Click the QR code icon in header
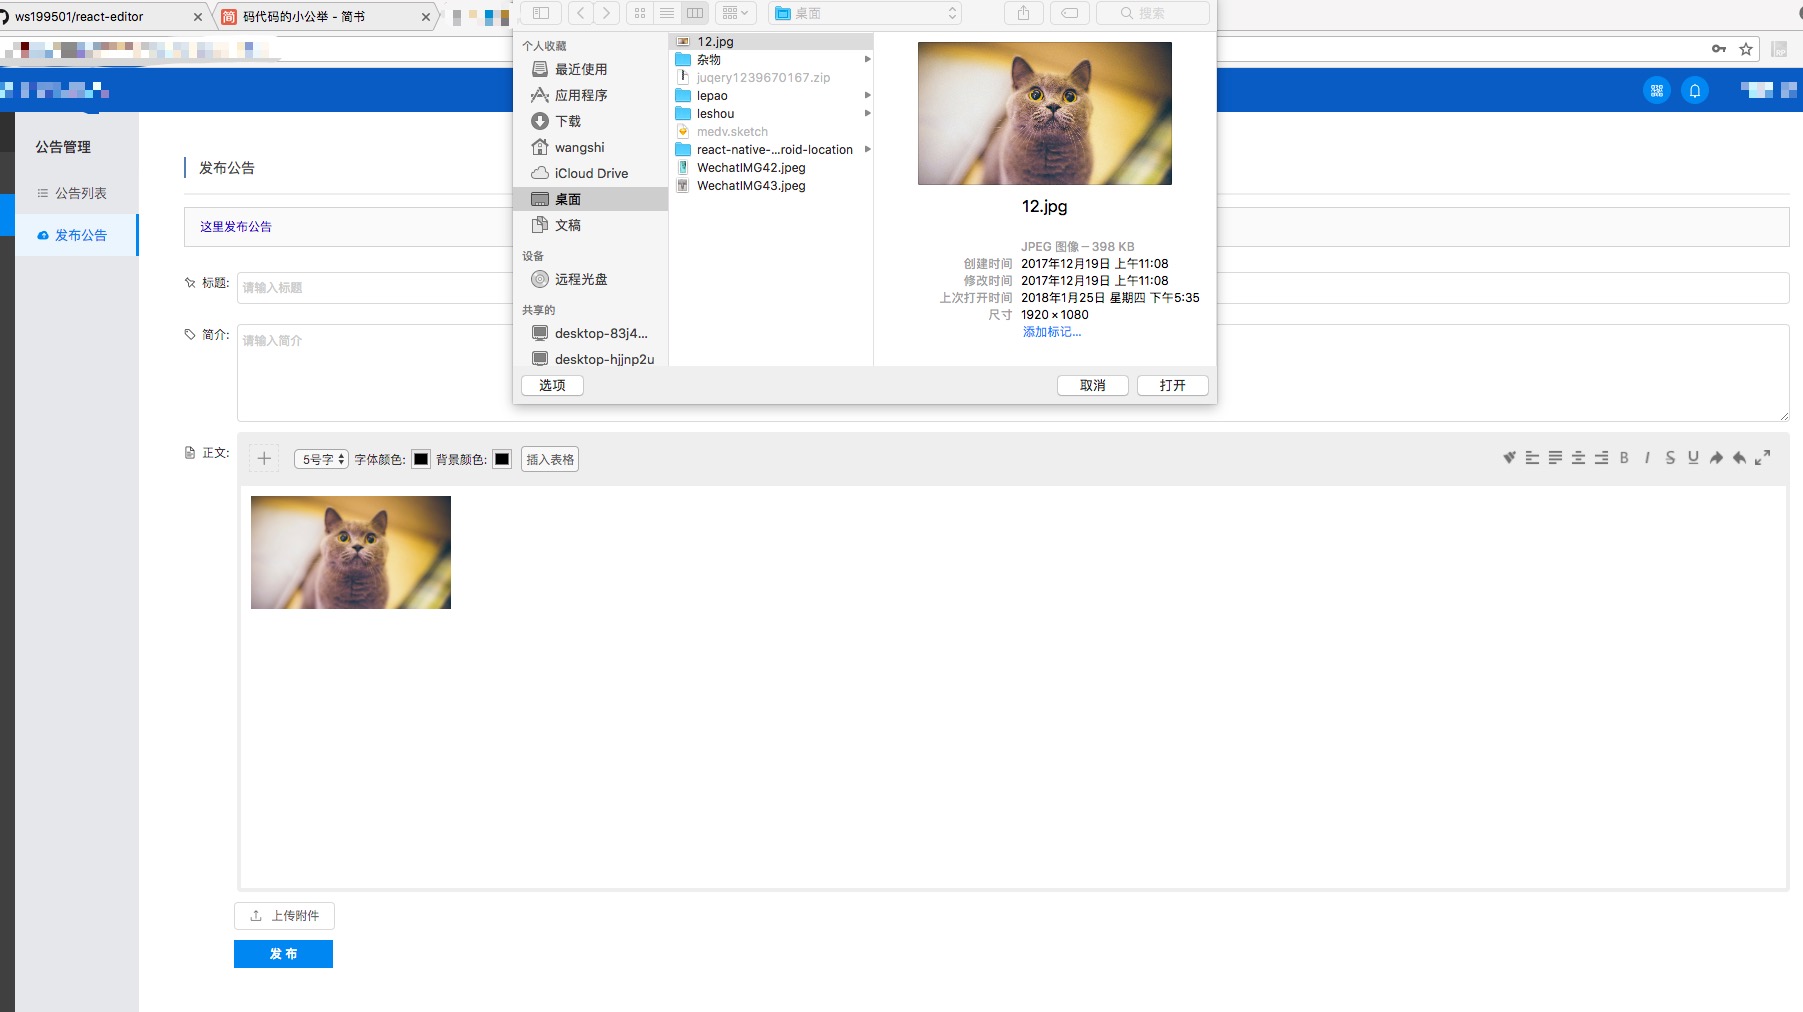The image size is (1803, 1012). coord(1657,91)
